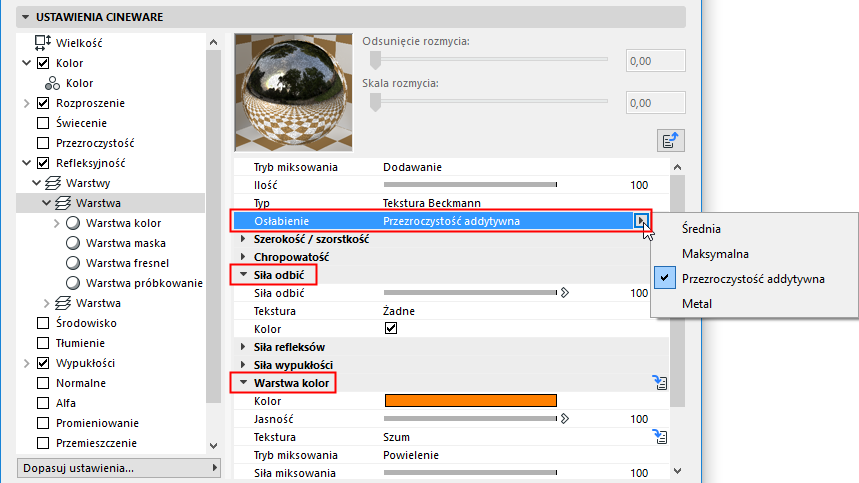The image size is (859, 483).
Task: Click the Warstwy layers stack icon
Action: click(x=53, y=183)
